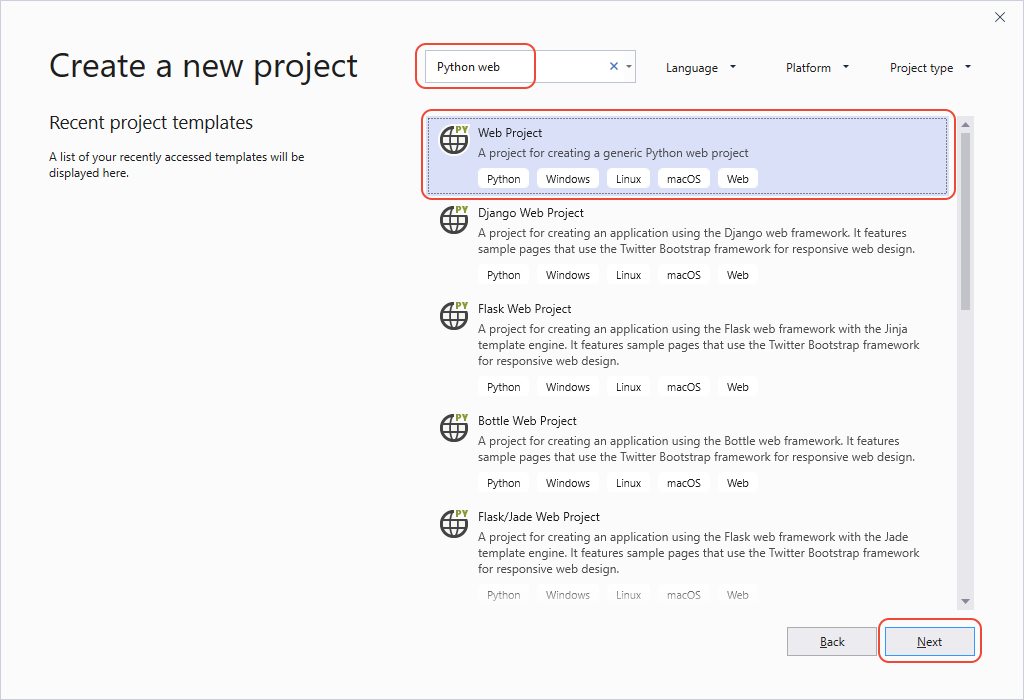
Task: Click the Web tag on Flask Web Project
Action: (x=737, y=386)
